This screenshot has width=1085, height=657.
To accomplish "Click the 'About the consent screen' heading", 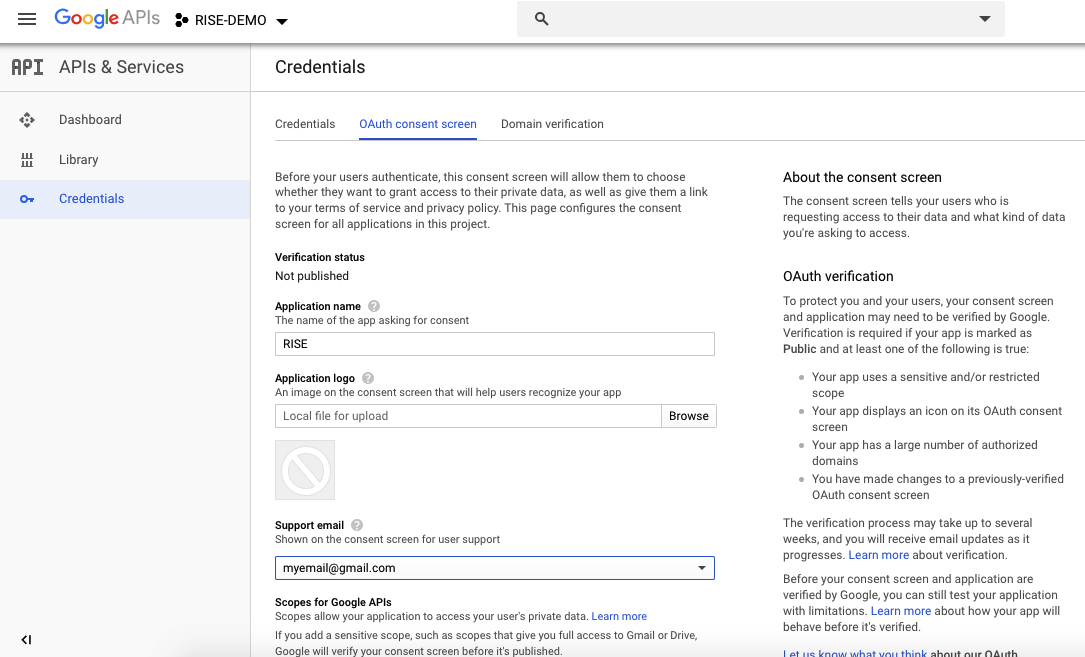I will 862,177.
